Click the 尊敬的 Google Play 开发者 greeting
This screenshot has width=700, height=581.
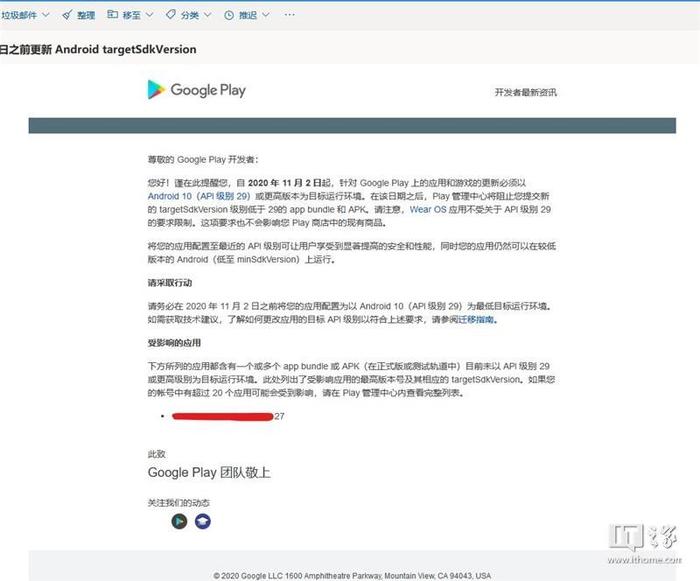[x=203, y=159]
